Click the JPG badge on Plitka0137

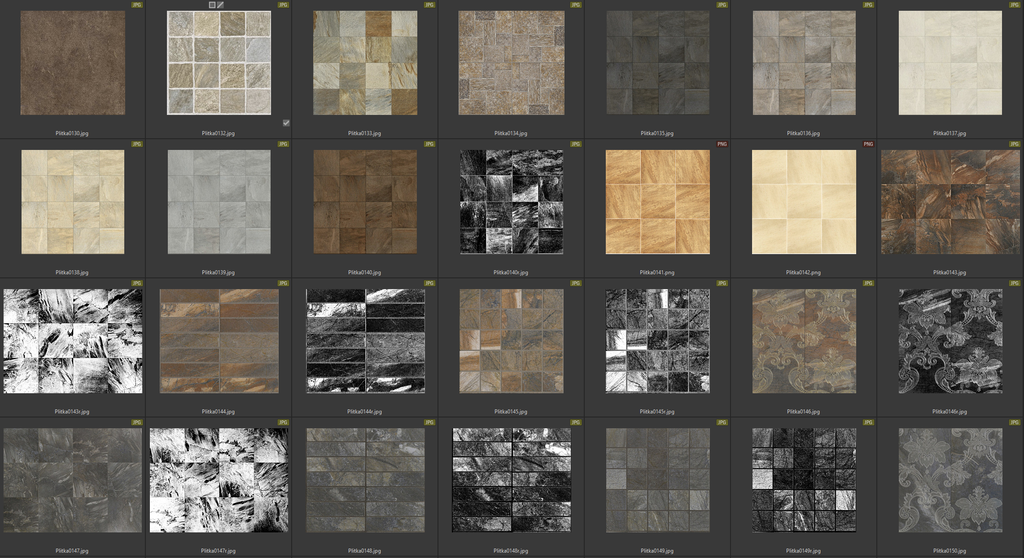coord(1014,5)
